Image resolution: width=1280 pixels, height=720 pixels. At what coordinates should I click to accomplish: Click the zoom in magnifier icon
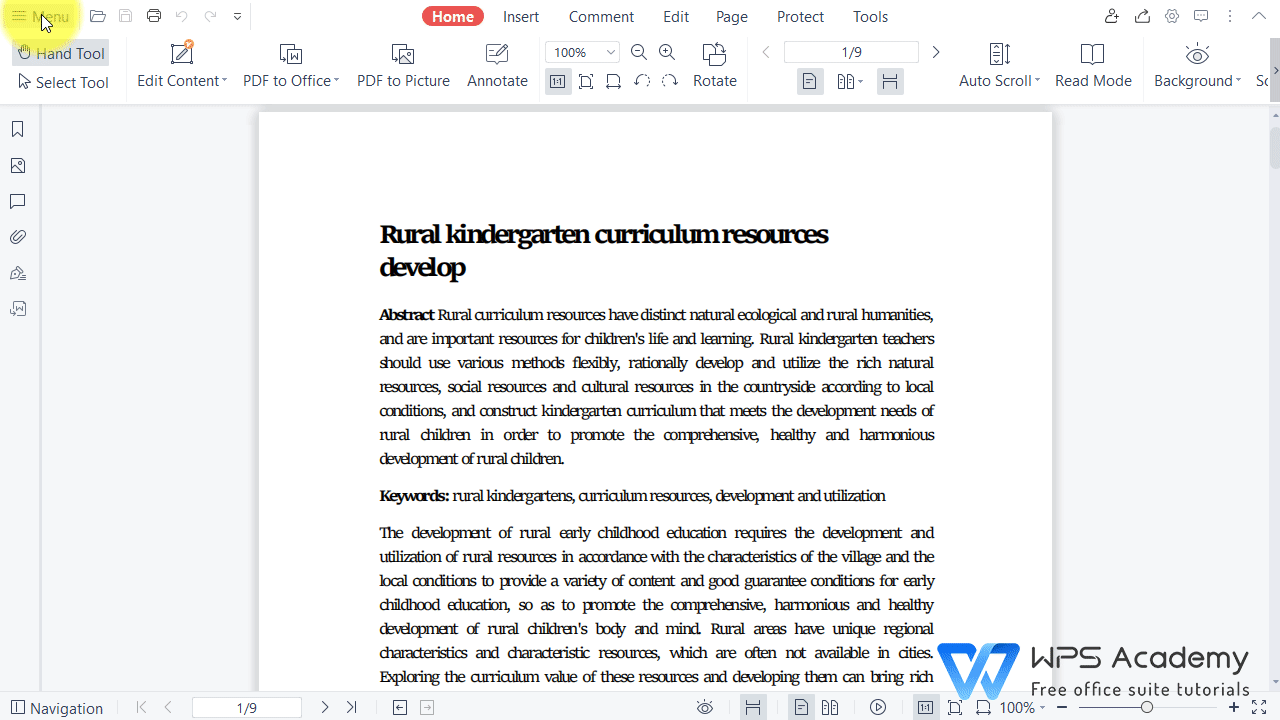[666, 52]
